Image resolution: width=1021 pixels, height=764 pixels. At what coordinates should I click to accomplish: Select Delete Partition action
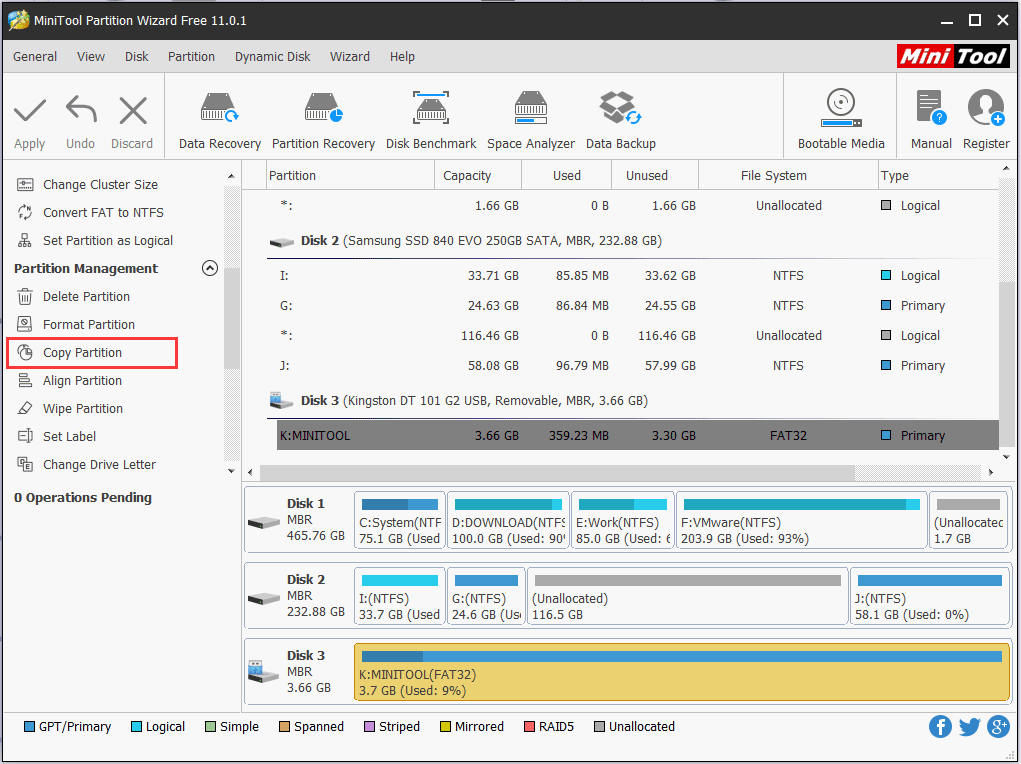[x=86, y=296]
